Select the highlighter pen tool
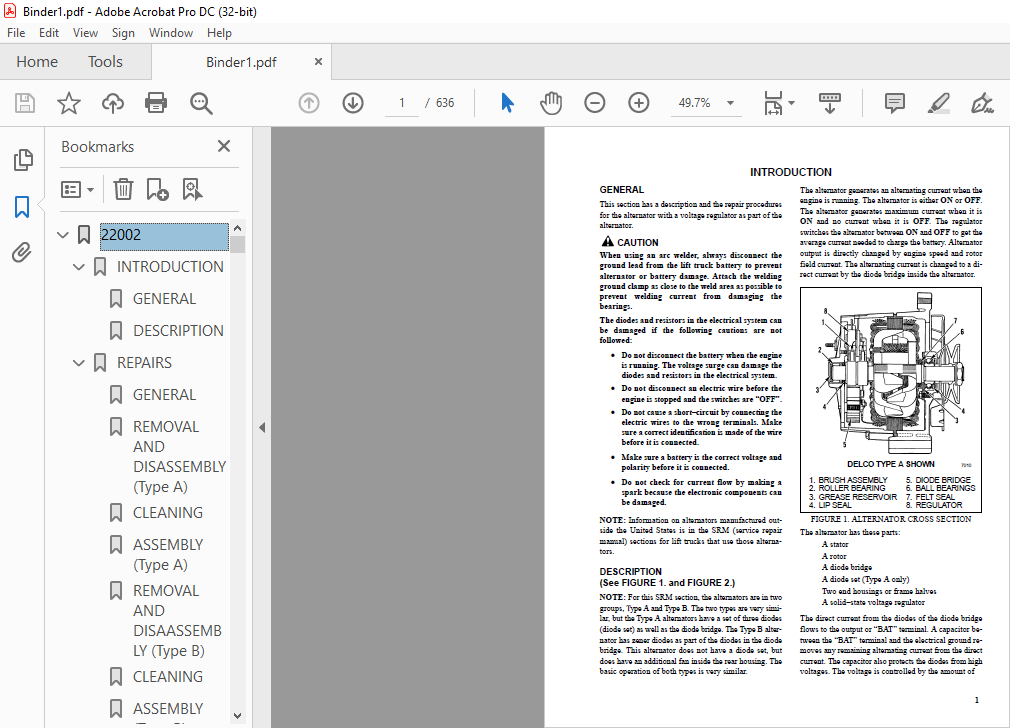 (x=939, y=103)
